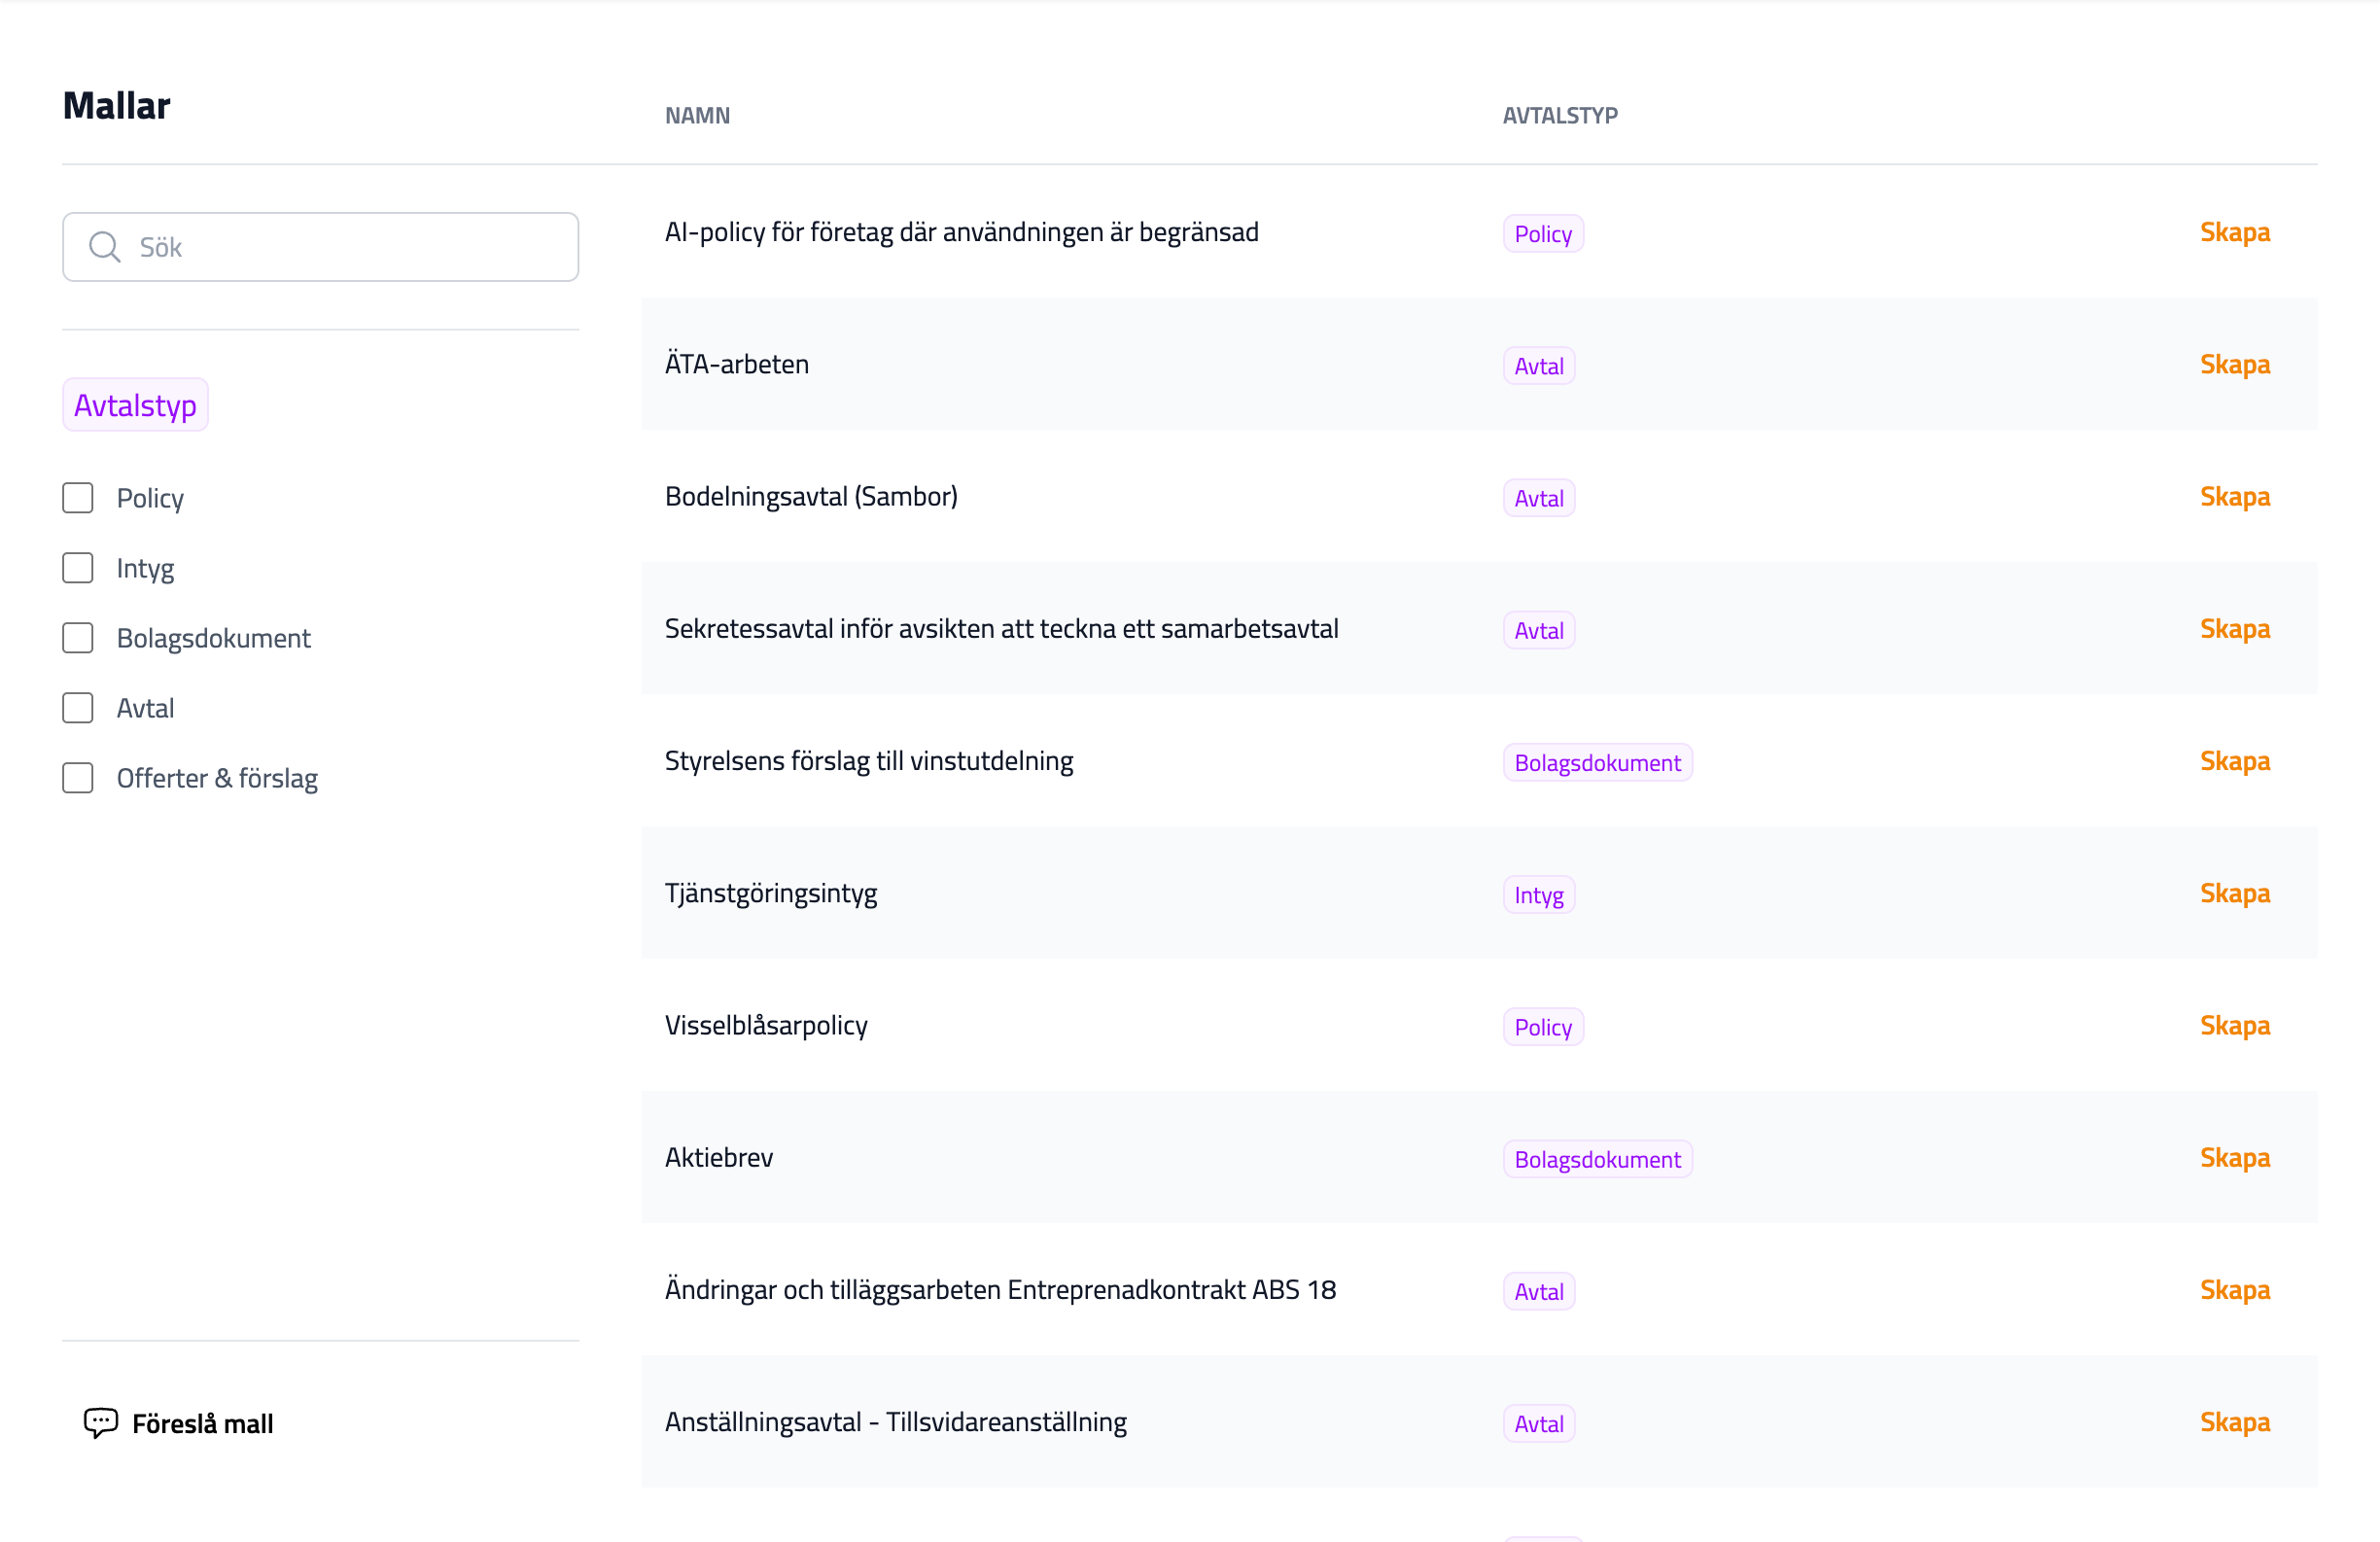Open the Föreslå mall link

202,1423
